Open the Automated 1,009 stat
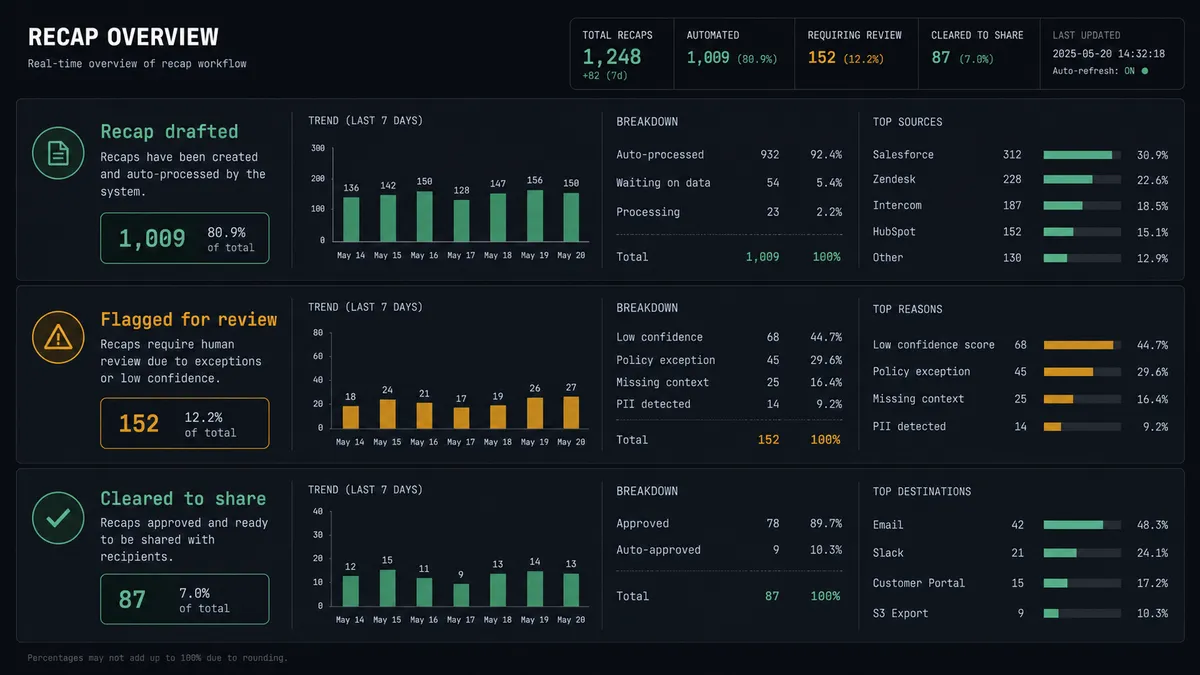Screen dimensions: 1200x675 [734, 54]
